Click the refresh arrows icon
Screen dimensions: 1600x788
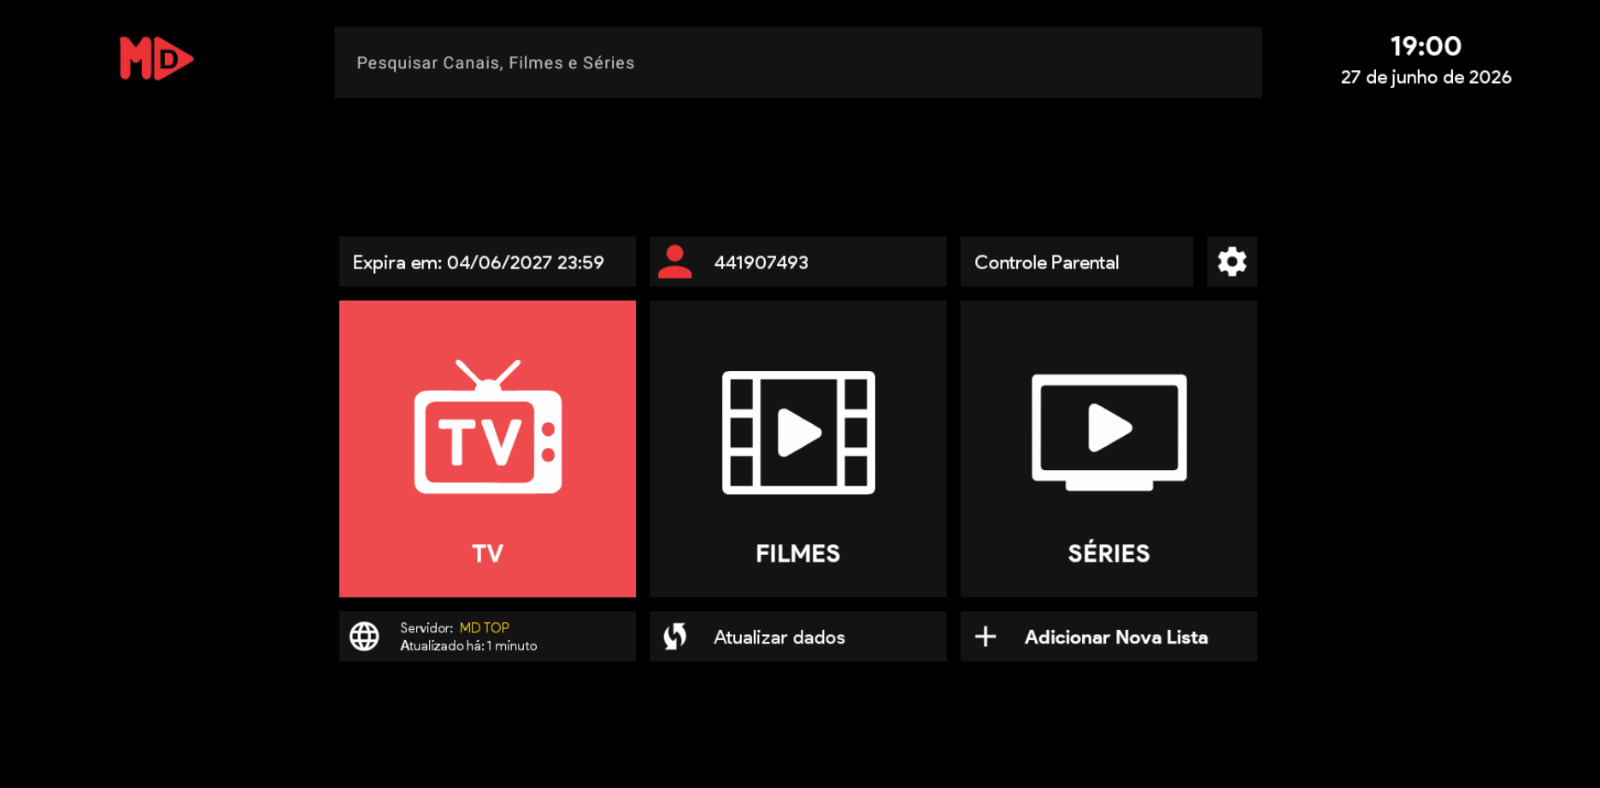[675, 636]
